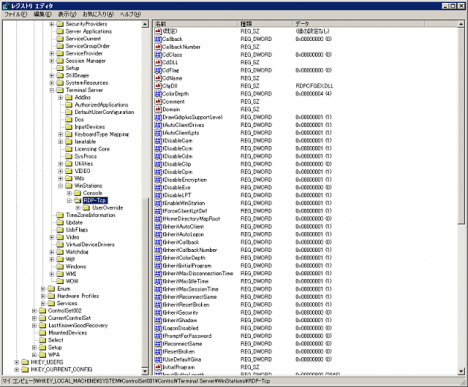Viewport: 468px width, 387px height.
Task: Click the fDisableClip DWORD icon
Action: point(158,164)
